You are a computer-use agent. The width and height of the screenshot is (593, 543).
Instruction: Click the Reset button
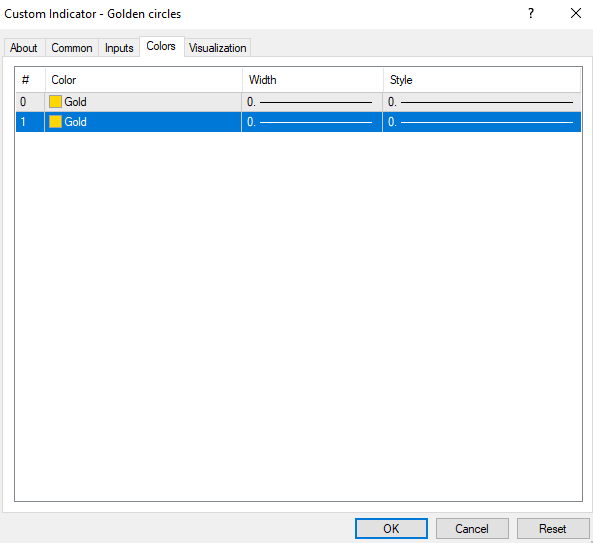click(553, 528)
